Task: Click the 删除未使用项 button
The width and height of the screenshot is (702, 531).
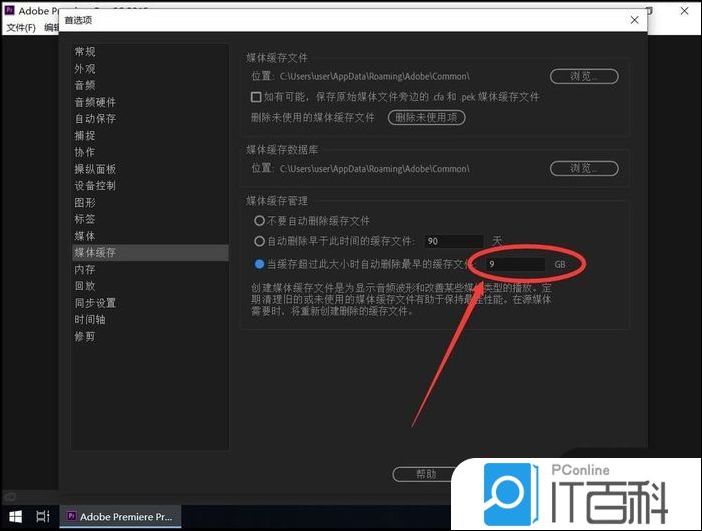Action: click(x=427, y=117)
